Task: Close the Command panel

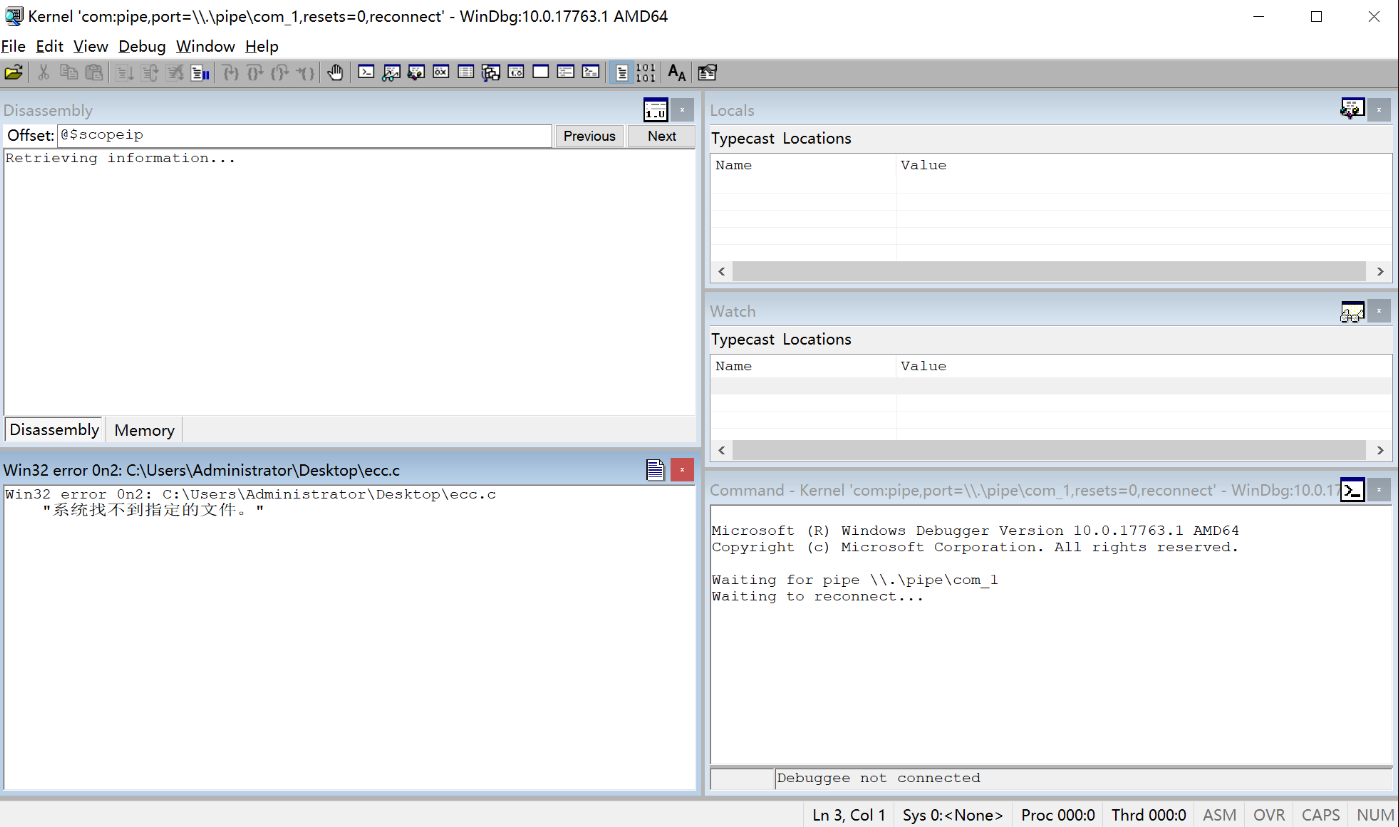Action: coord(1378,490)
